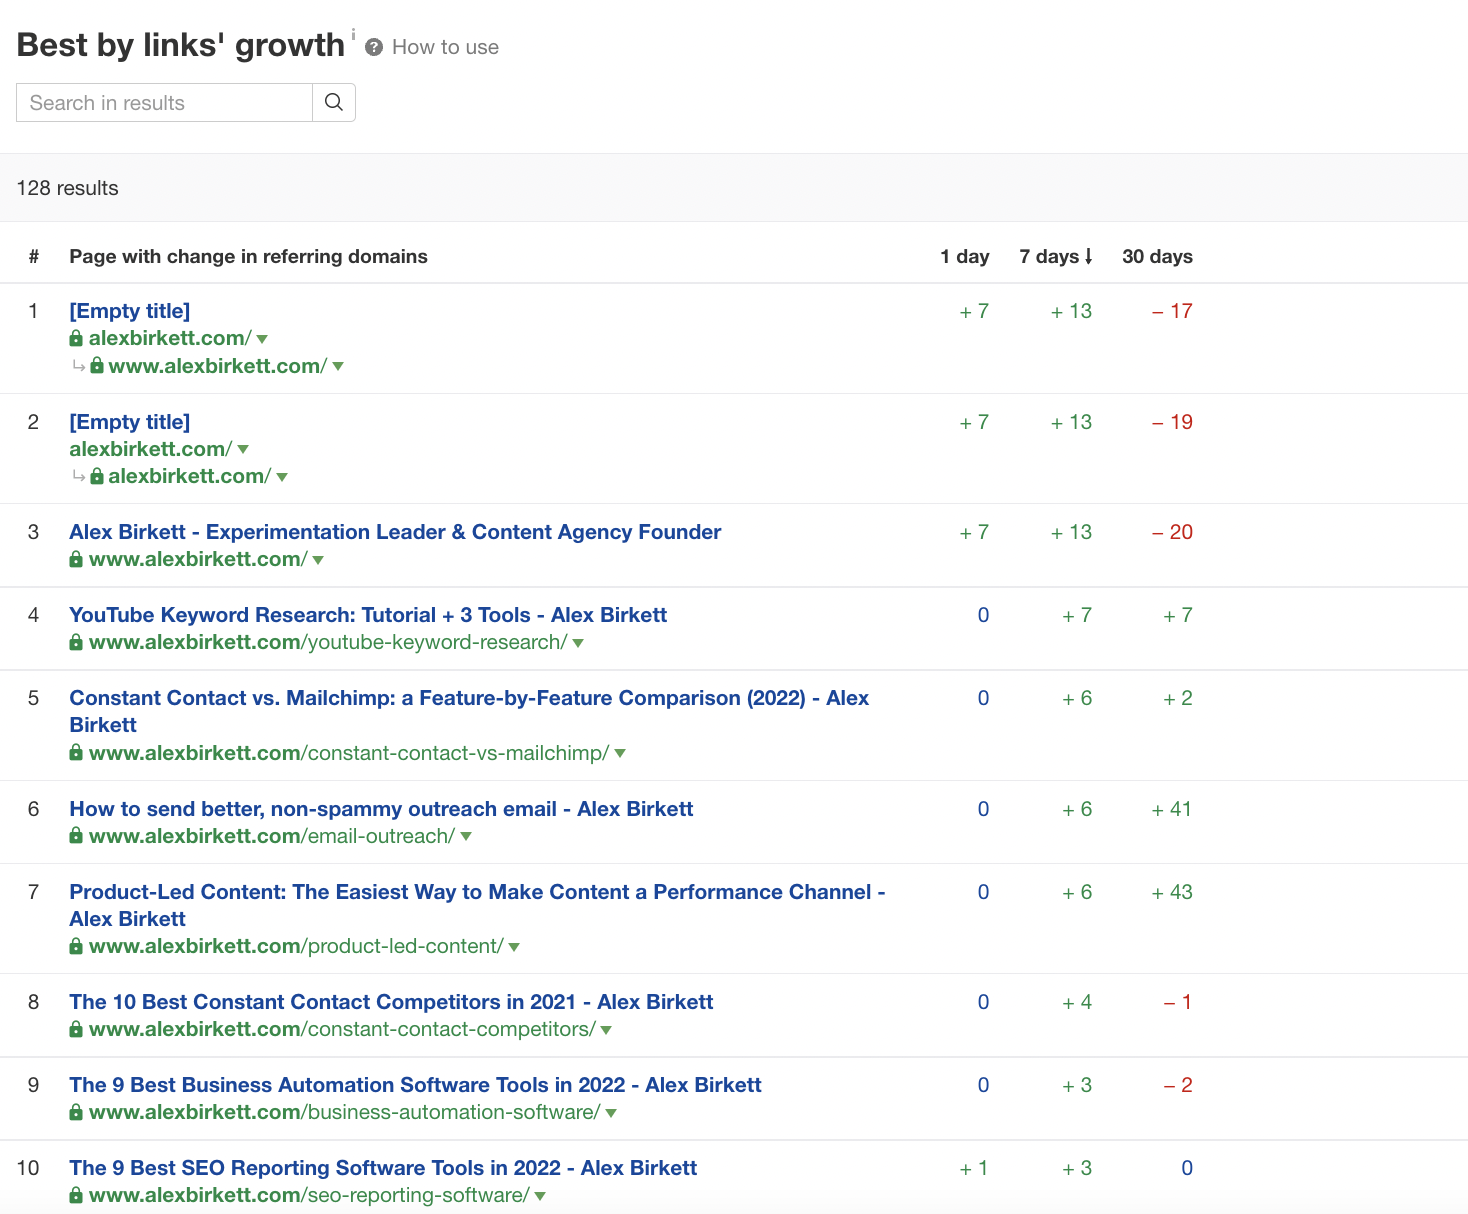Click the product-led-content URL link
Viewport: 1468px width, 1214px height.
pos(296,946)
